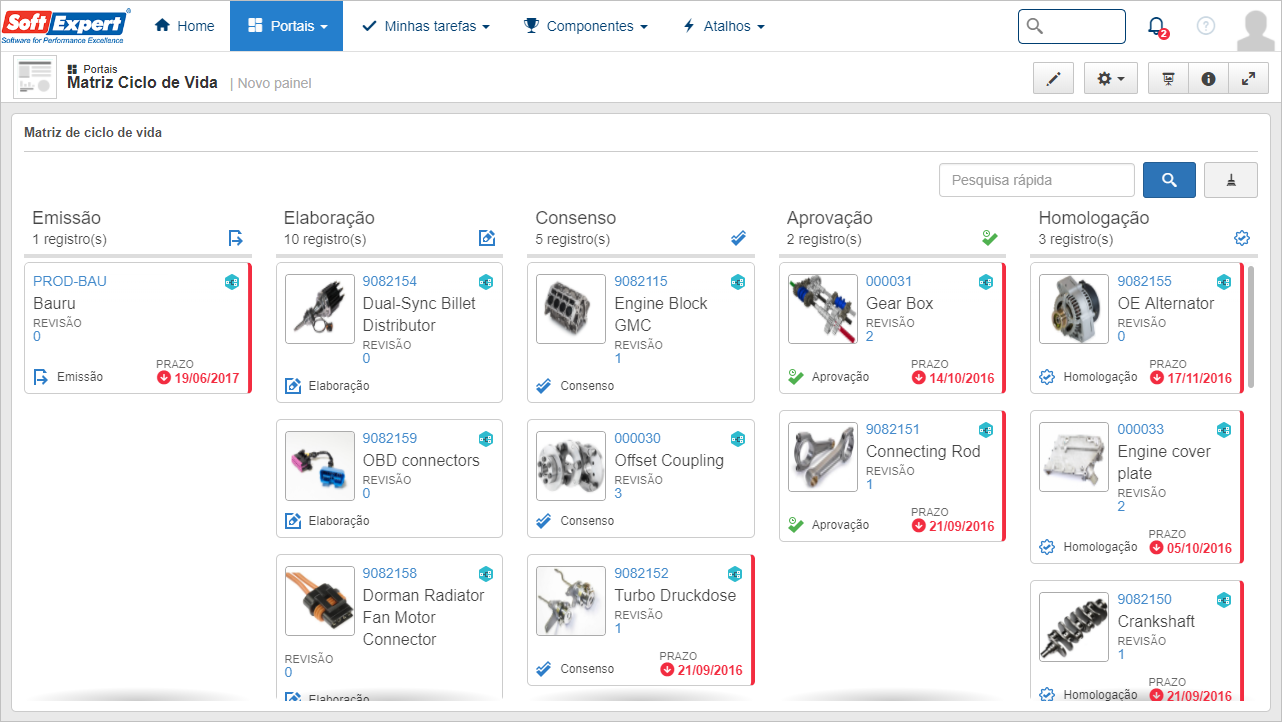This screenshot has height=722, width=1282.
Task: Open record link 9082158
Action: pos(390,573)
